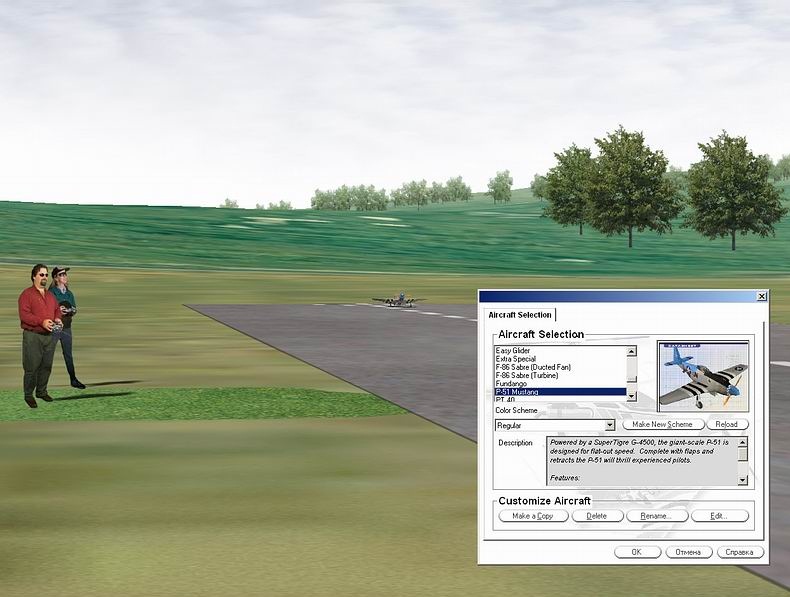
Task: Confirm selection with OK button
Action: pyautogui.click(x=637, y=552)
